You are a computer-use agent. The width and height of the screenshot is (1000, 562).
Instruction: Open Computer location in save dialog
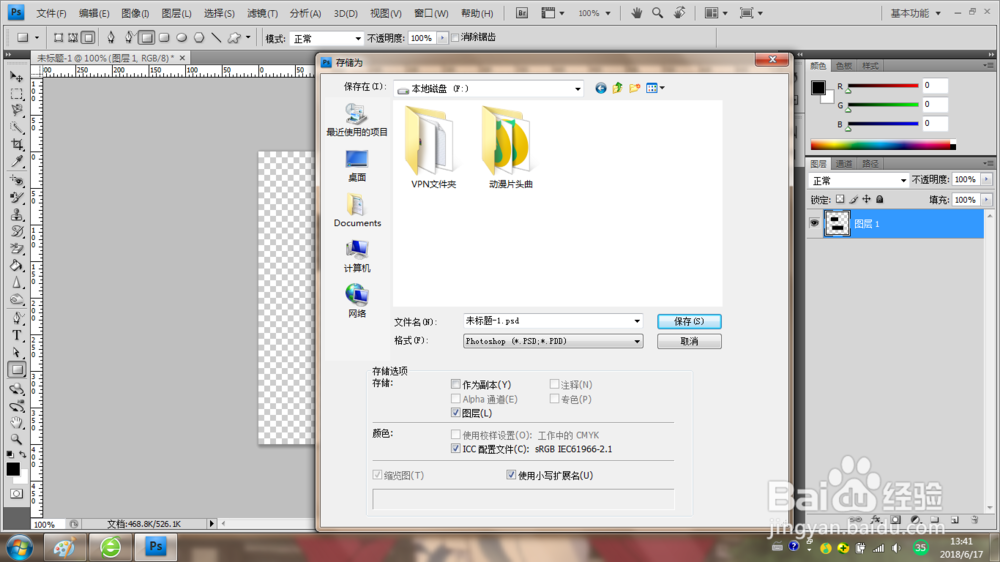(x=357, y=256)
